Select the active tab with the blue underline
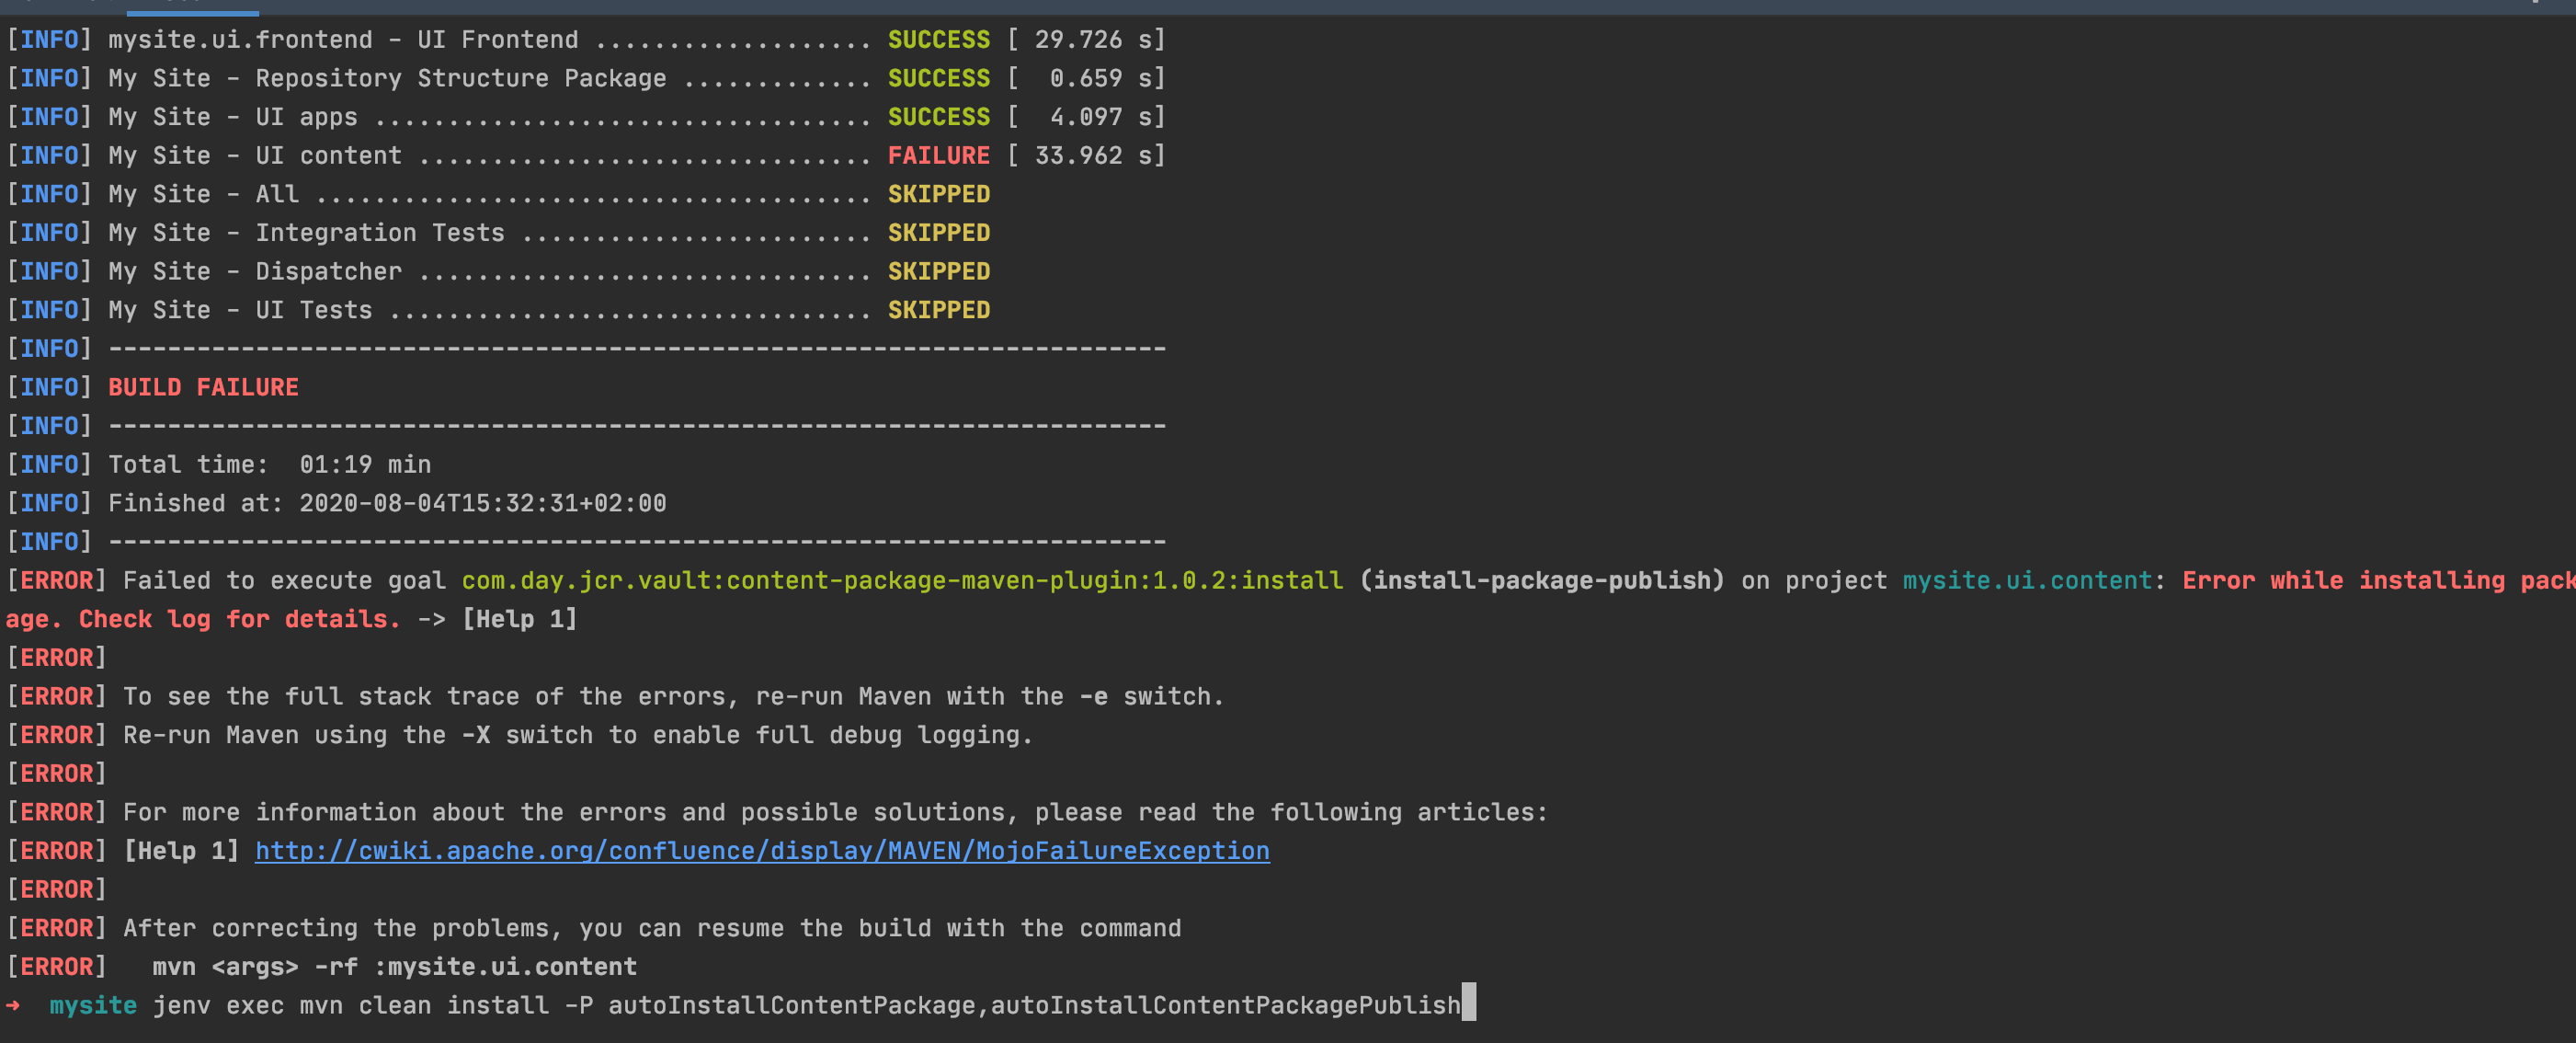This screenshot has height=1043, width=2576. tap(193, 6)
